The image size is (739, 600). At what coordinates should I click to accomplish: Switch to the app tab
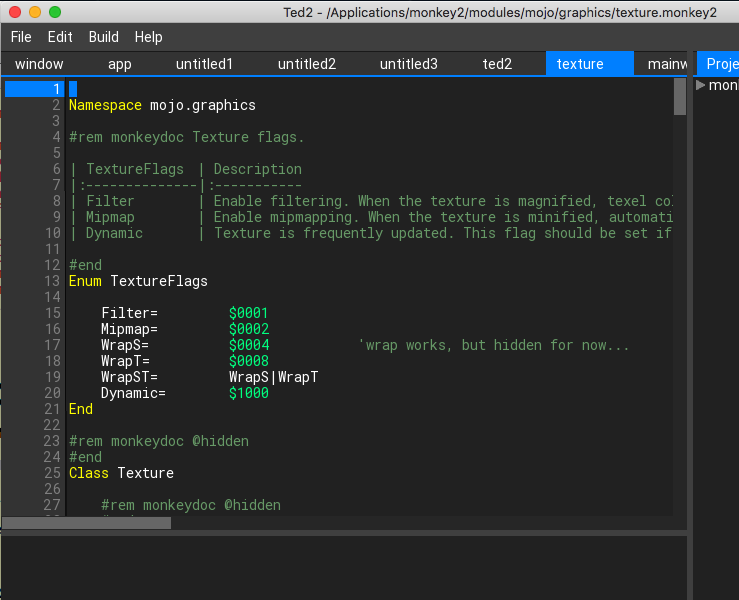(119, 64)
